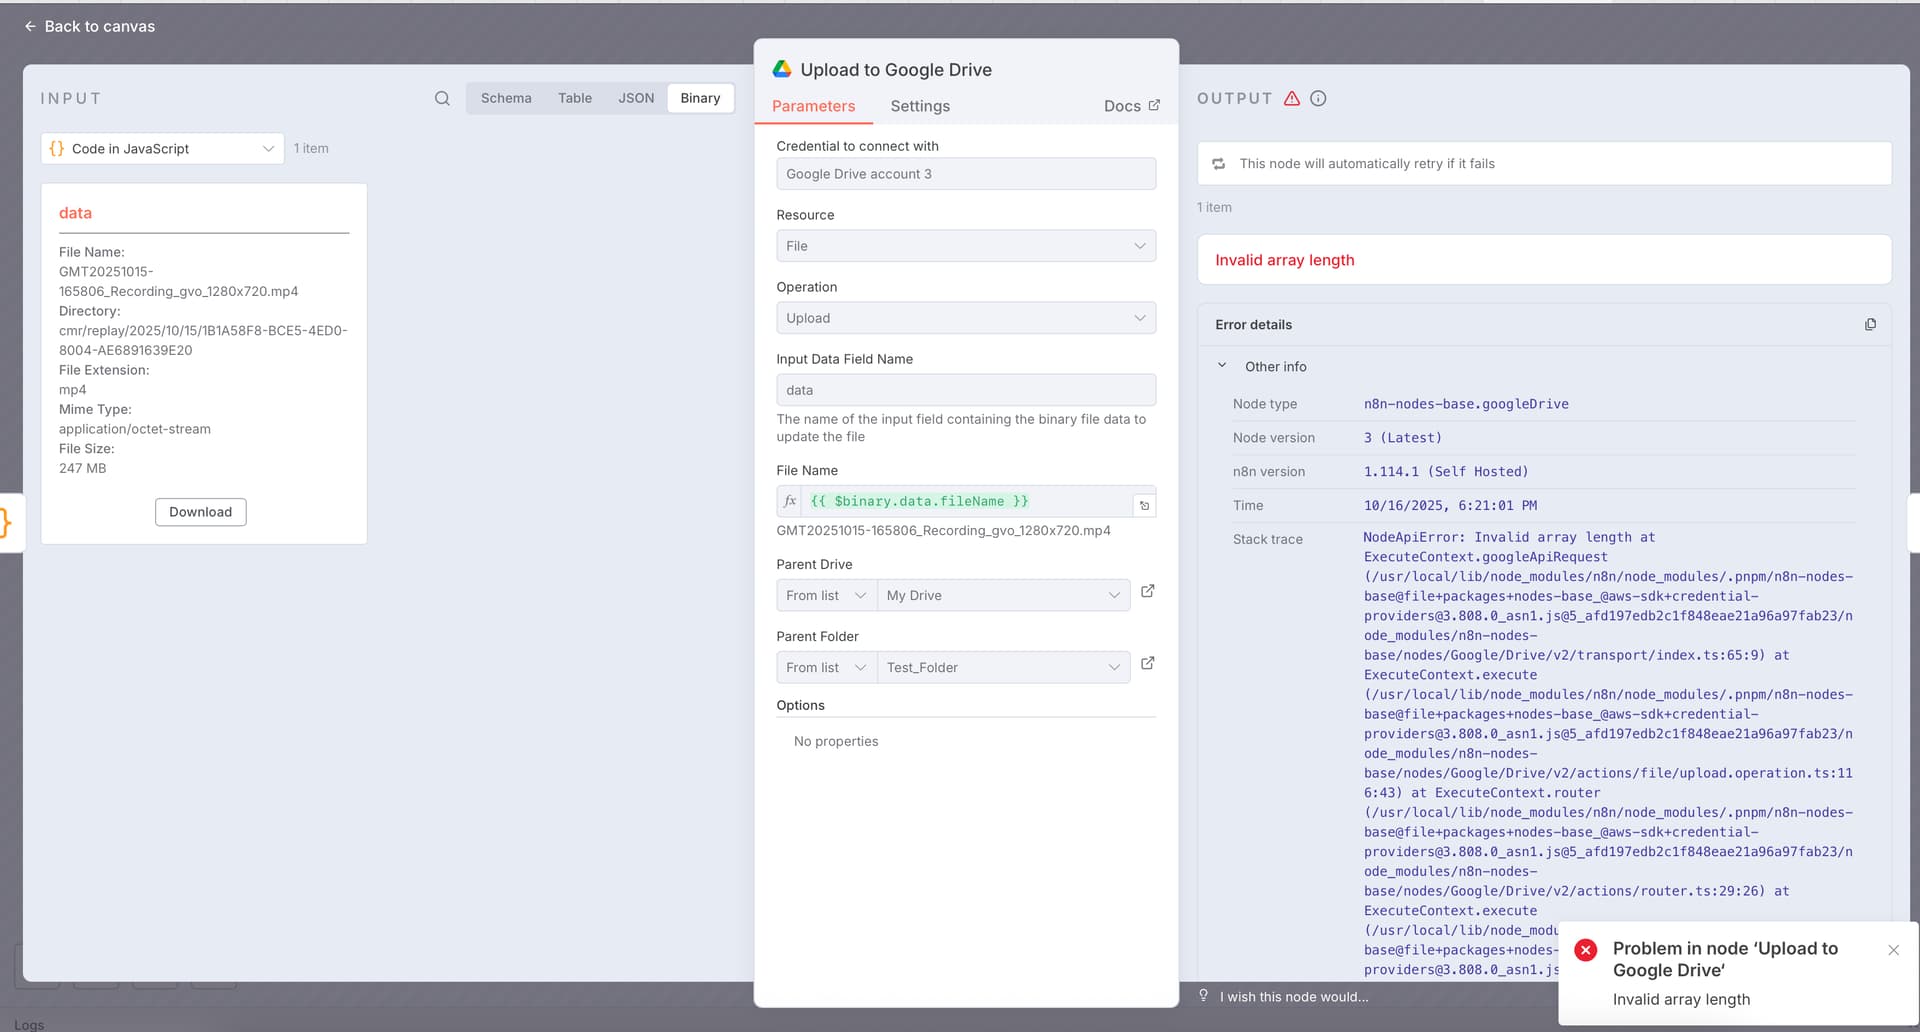
Task: Open Parent Folder external link icon
Action: (x=1148, y=664)
